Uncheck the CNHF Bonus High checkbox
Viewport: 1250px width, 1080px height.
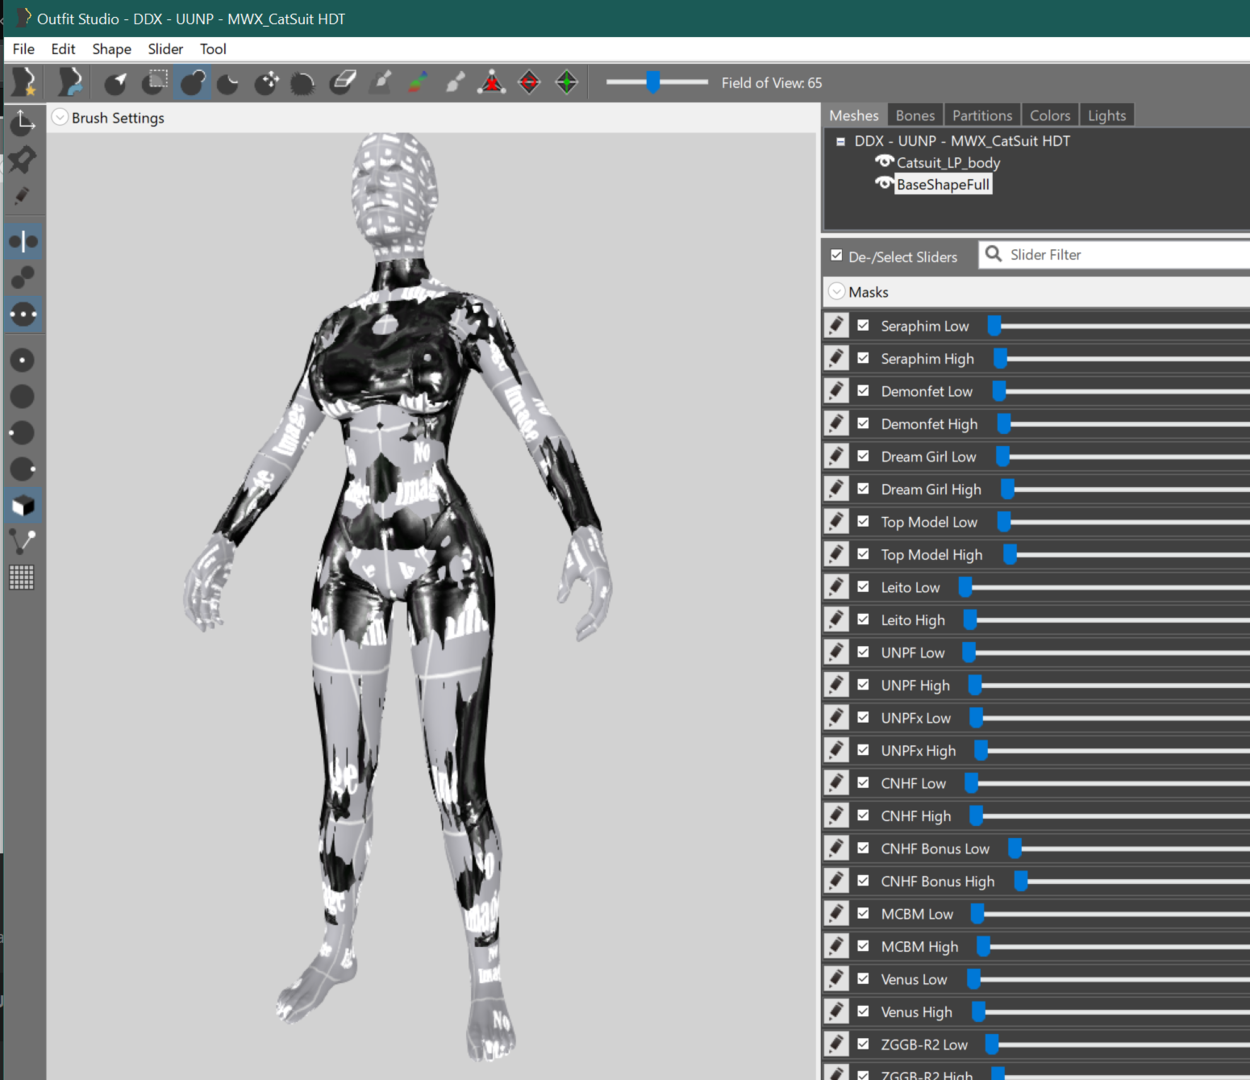coord(863,880)
